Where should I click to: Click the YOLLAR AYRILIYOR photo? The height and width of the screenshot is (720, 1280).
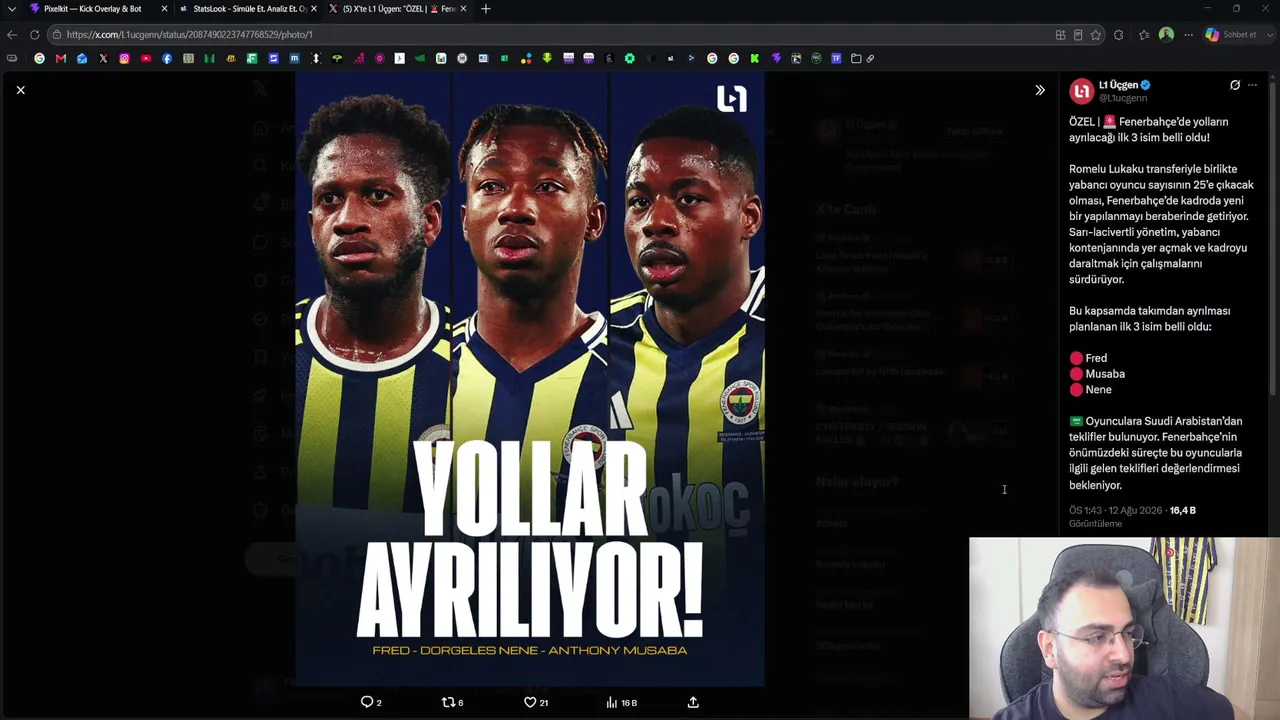coord(530,378)
